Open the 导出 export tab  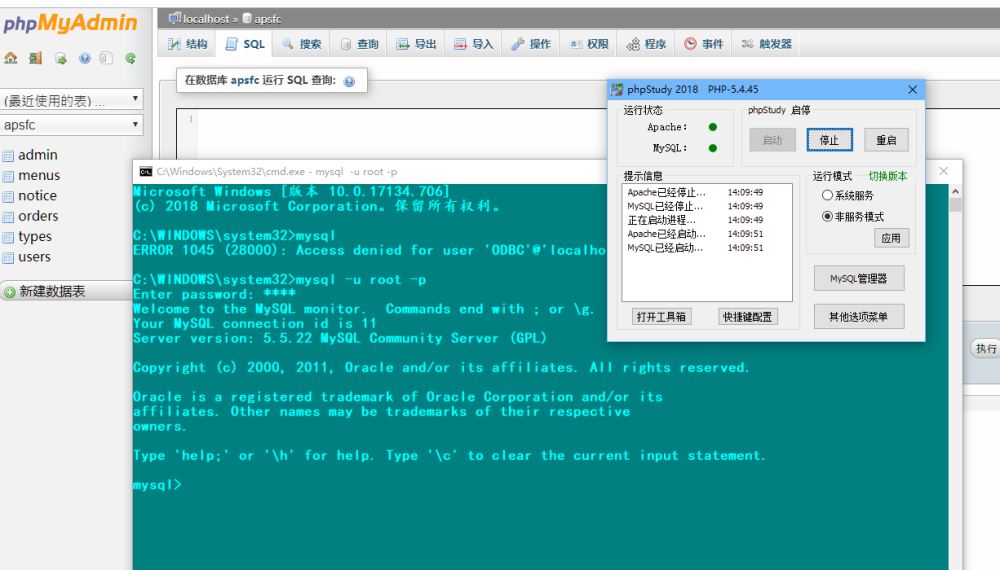pyautogui.click(x=416, y=44)
